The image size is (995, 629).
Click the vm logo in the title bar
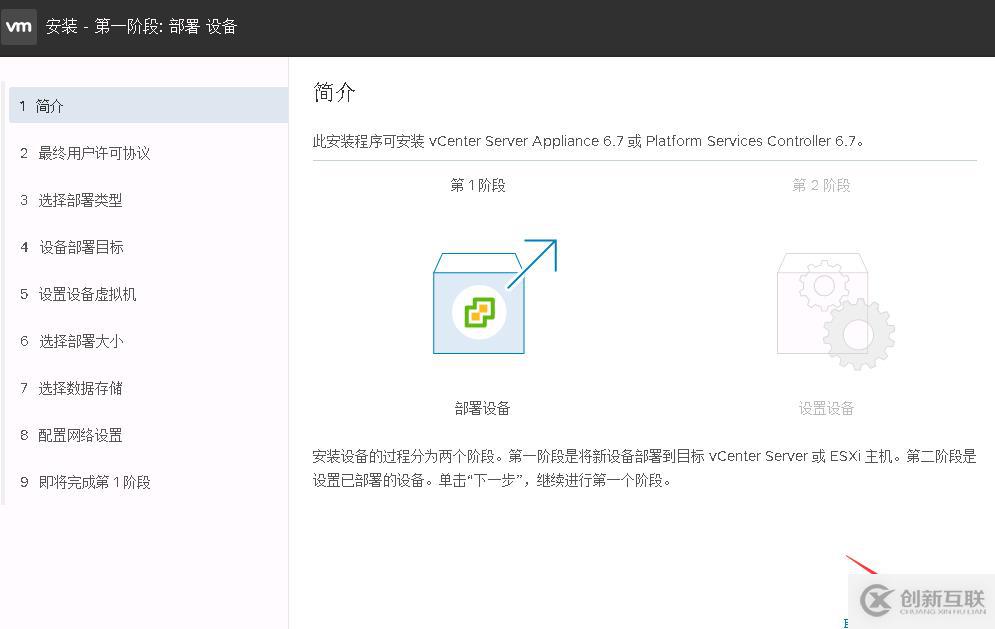[19, 27]
